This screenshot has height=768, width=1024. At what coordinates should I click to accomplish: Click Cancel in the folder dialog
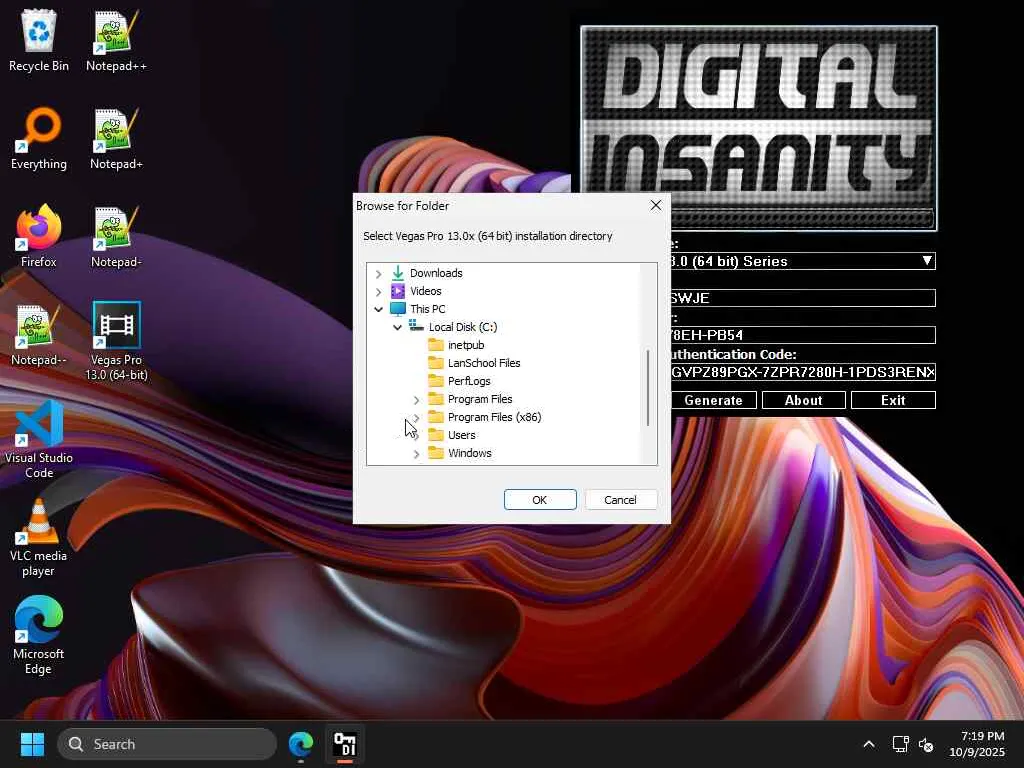pos(620,500)
